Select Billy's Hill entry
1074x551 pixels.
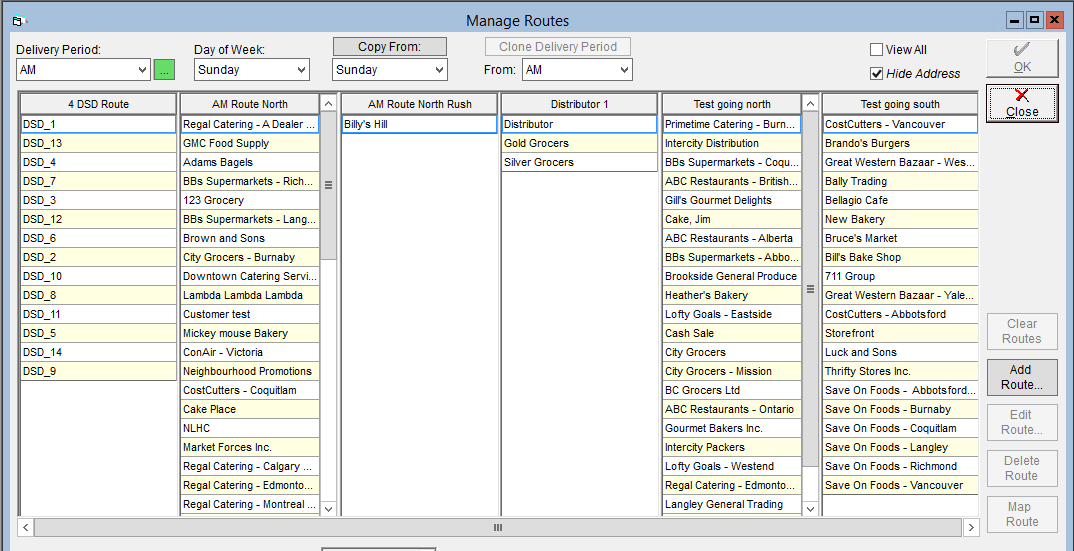[x=419, y=124]
